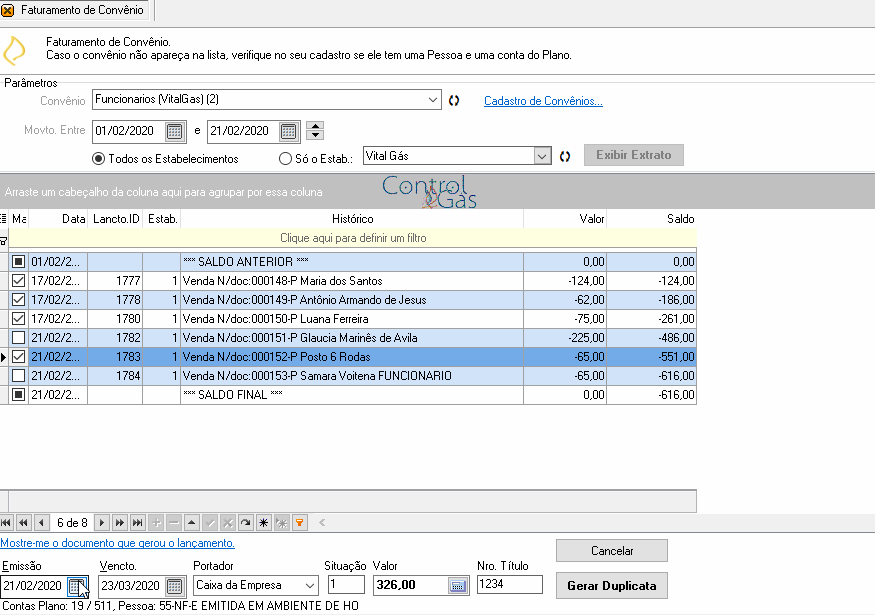Open calendar picker for Vencto. date
The width and height of the screenshot is (875, 615).
point(175,586)
